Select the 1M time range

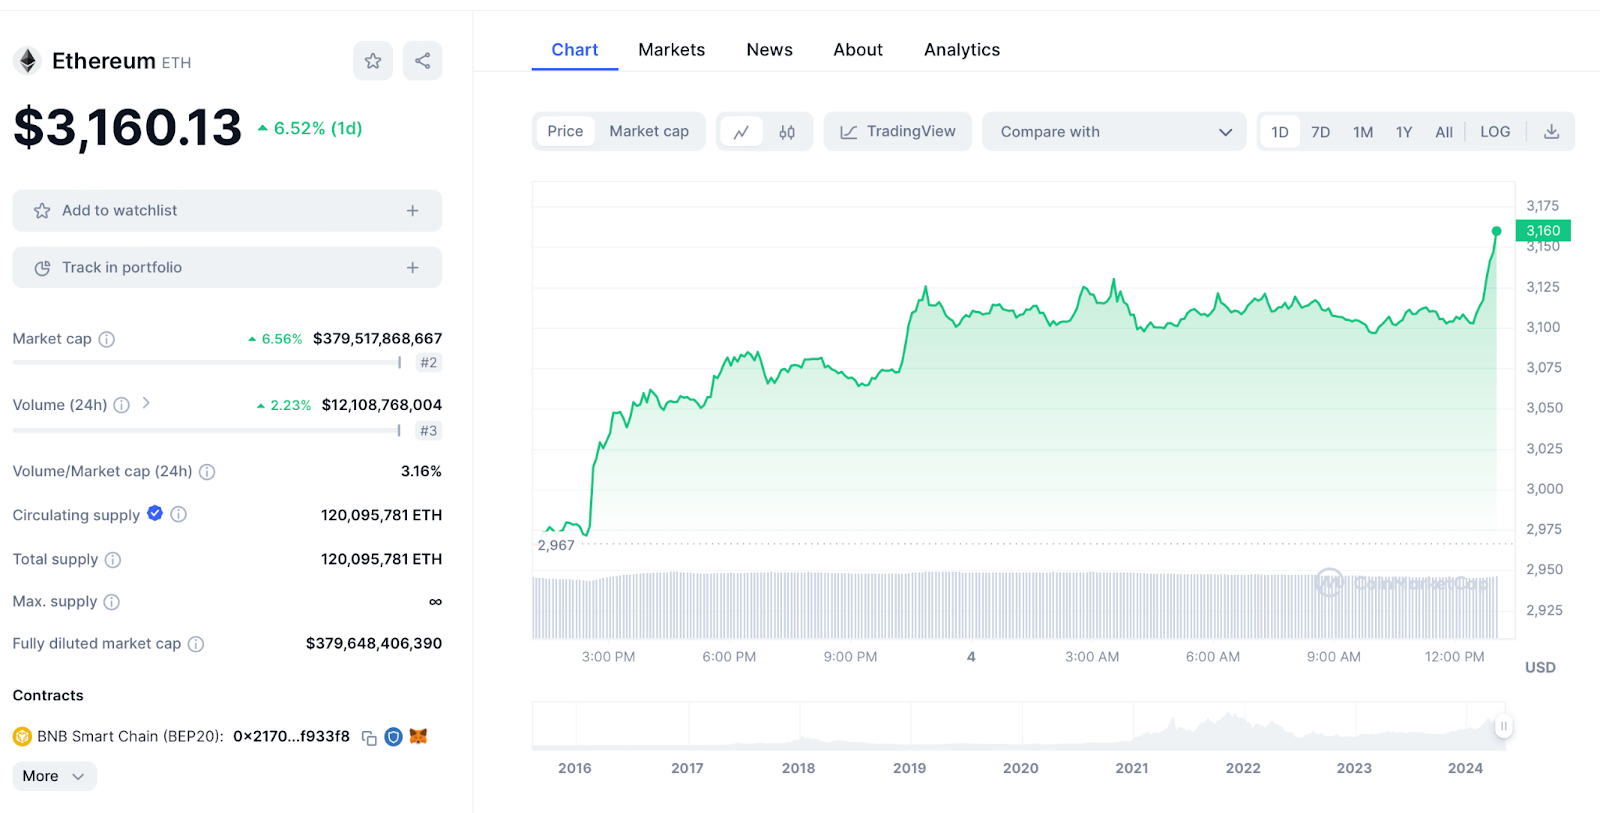click(x=1363, y=132)
